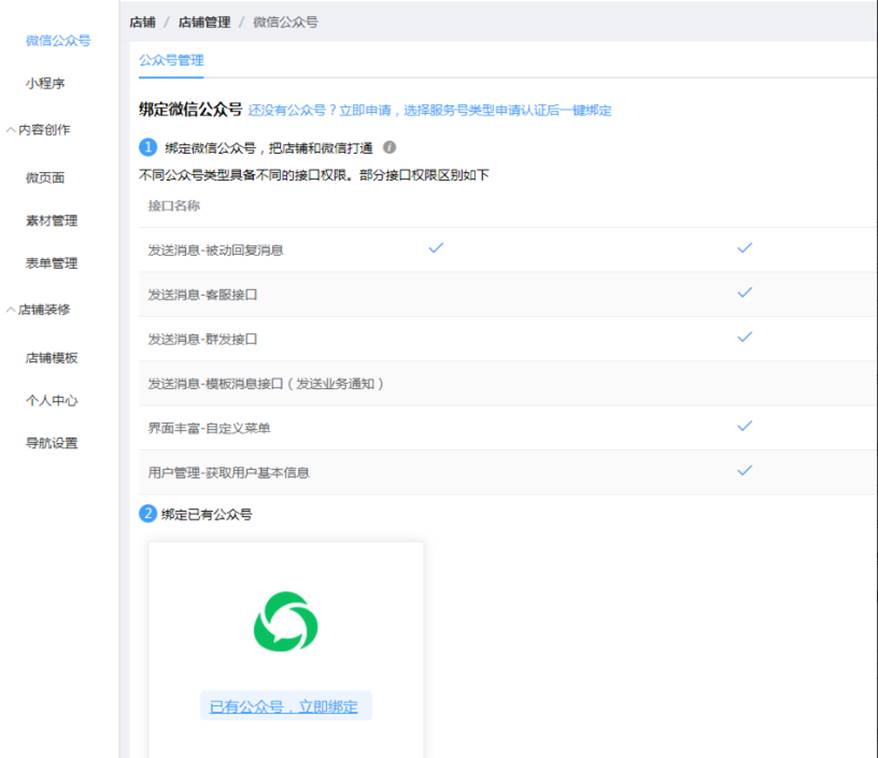Image resolution: width=878 pixels, height=758 pixels.
Task: Click the 微信公众号 breadcrumb text
Action: coord(286,22)
